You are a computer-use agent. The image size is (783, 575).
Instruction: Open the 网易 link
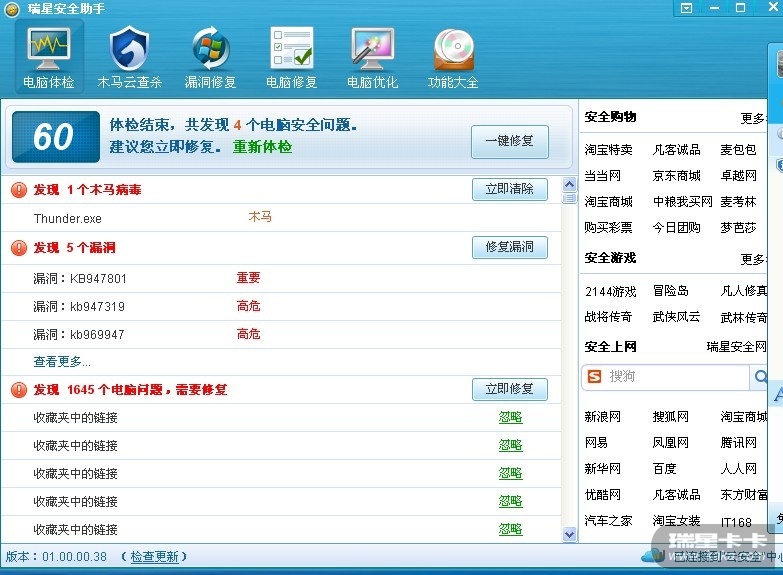tap(596, 443)
